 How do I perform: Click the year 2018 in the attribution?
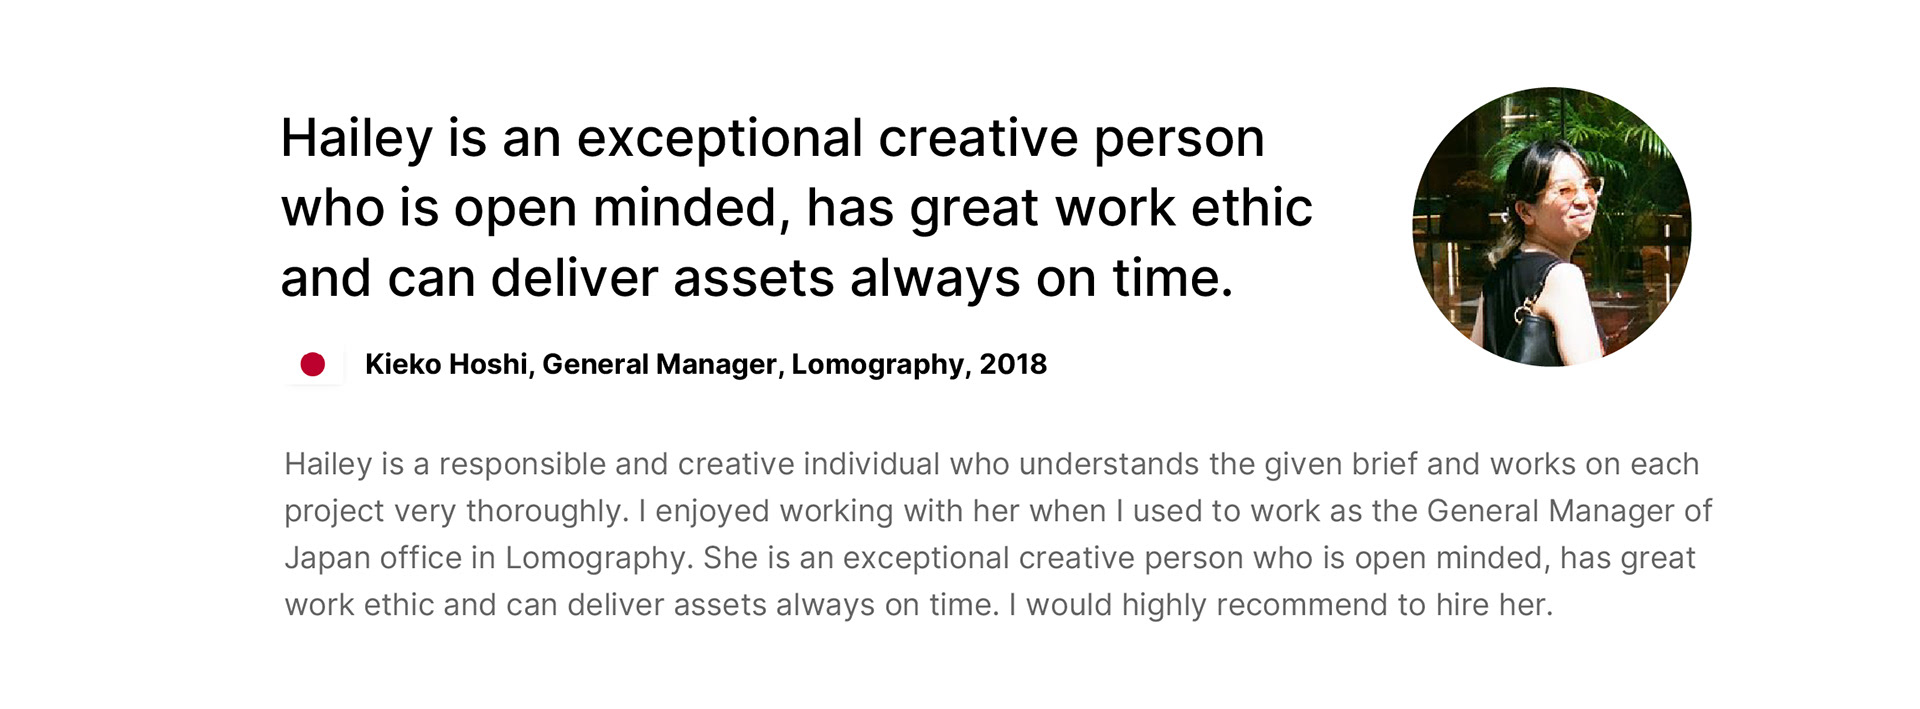pyautogui.click(x=1013, y=365)
